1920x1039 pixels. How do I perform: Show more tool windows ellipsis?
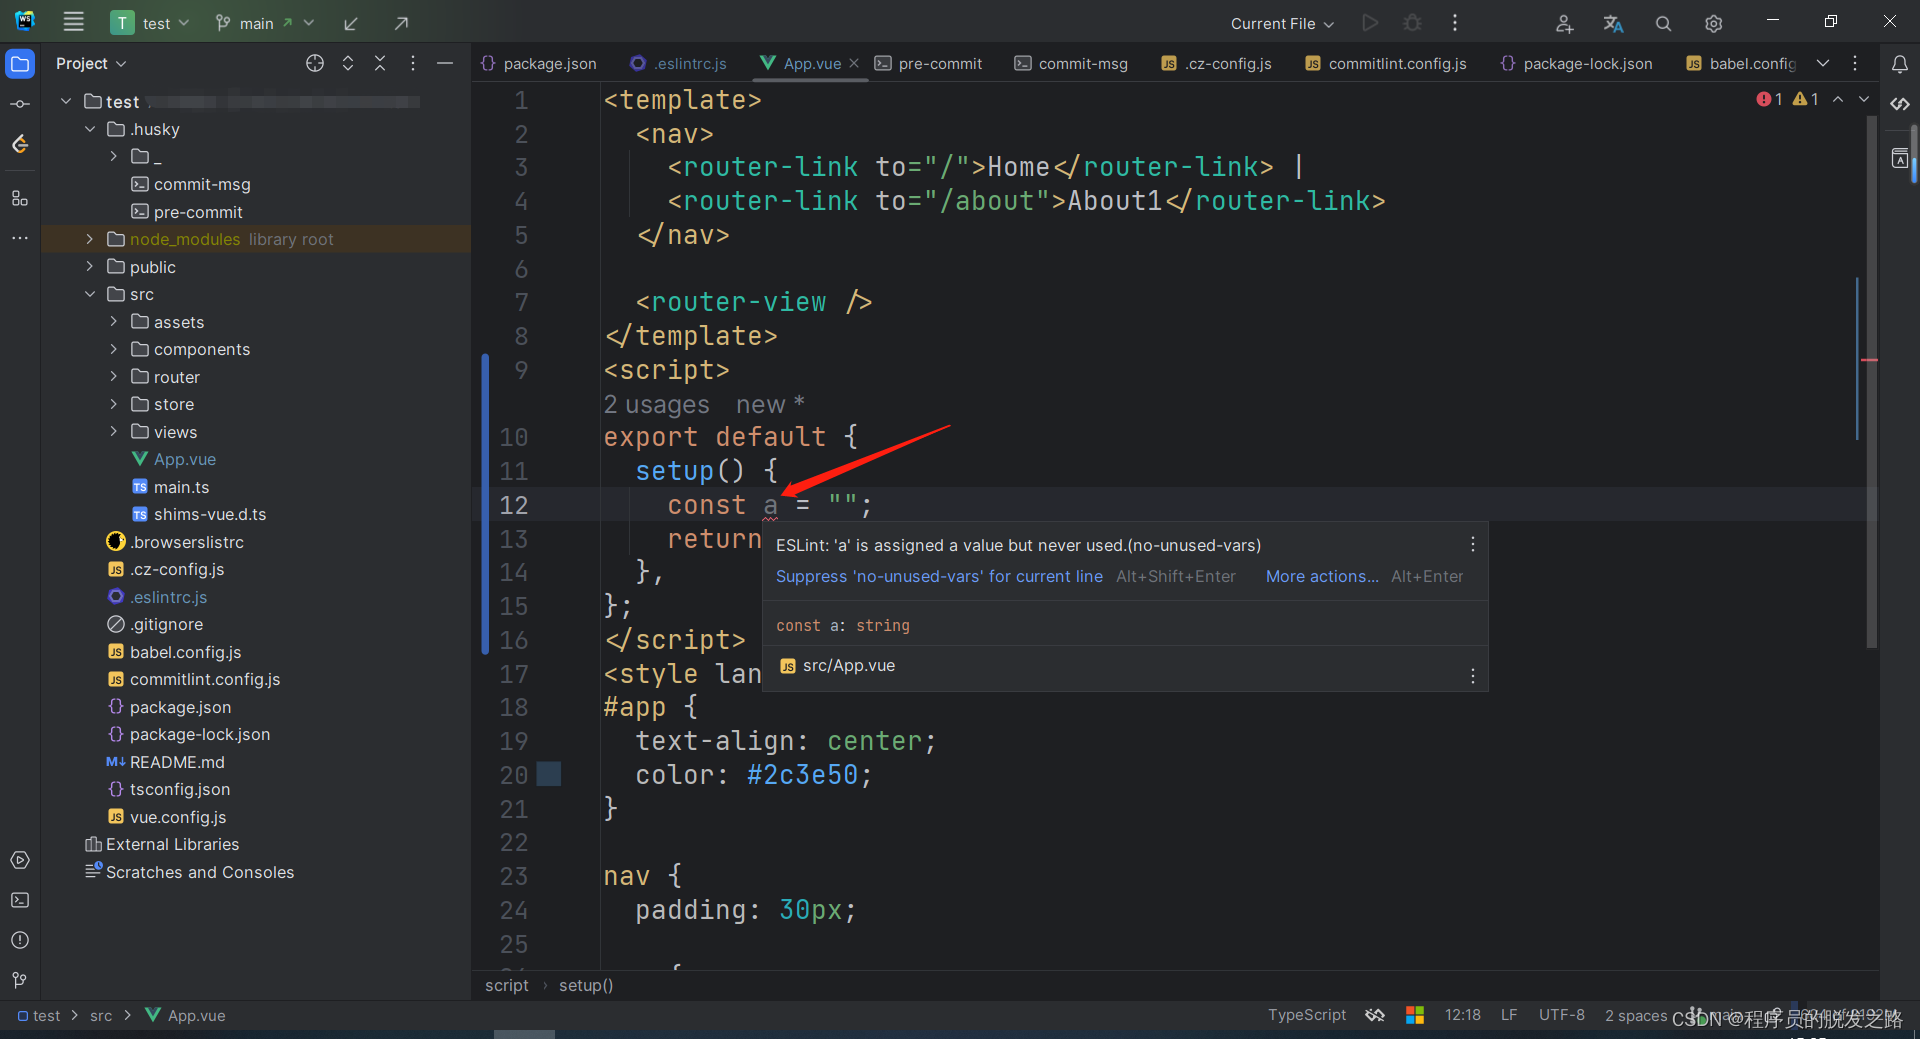pos(20,238)
